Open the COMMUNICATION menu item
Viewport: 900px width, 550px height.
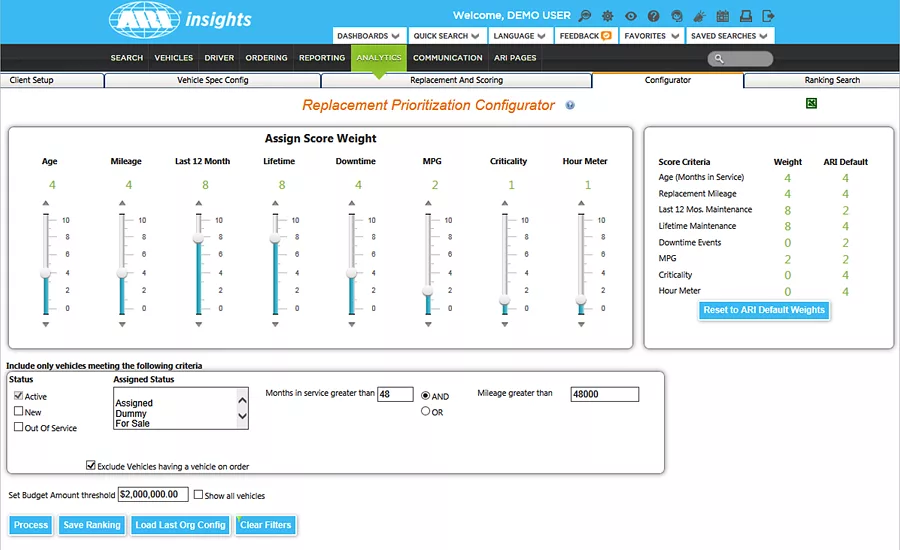tap(448, 58)
